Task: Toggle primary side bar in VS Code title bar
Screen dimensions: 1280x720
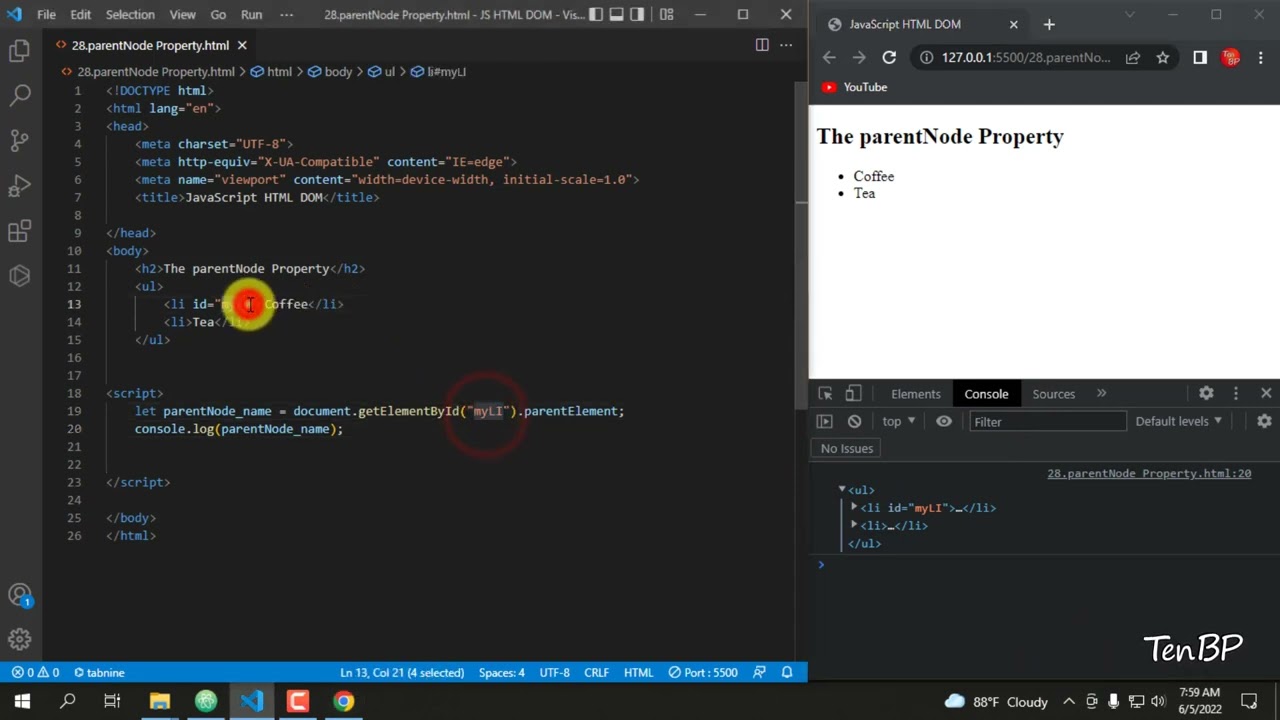Action: (596, 15)
